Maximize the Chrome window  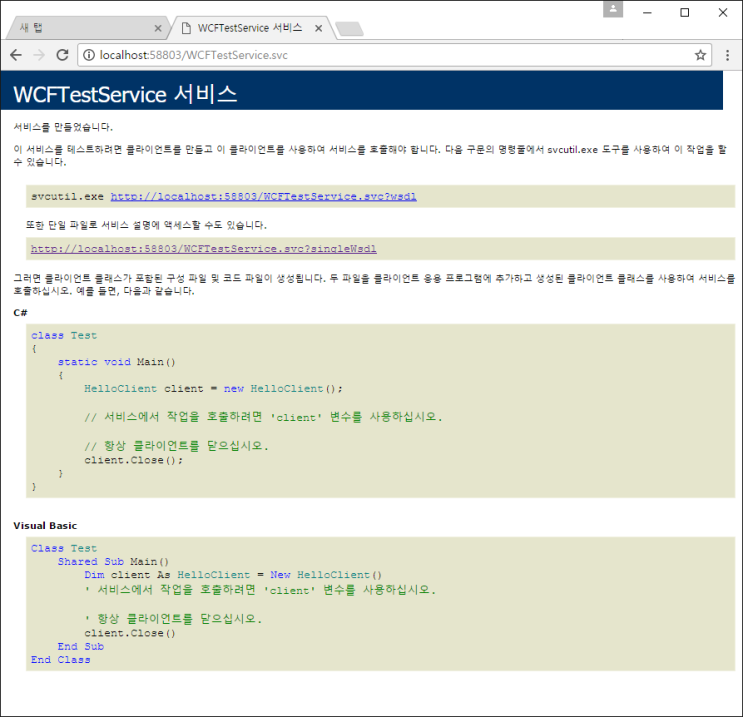click(685, 12)
